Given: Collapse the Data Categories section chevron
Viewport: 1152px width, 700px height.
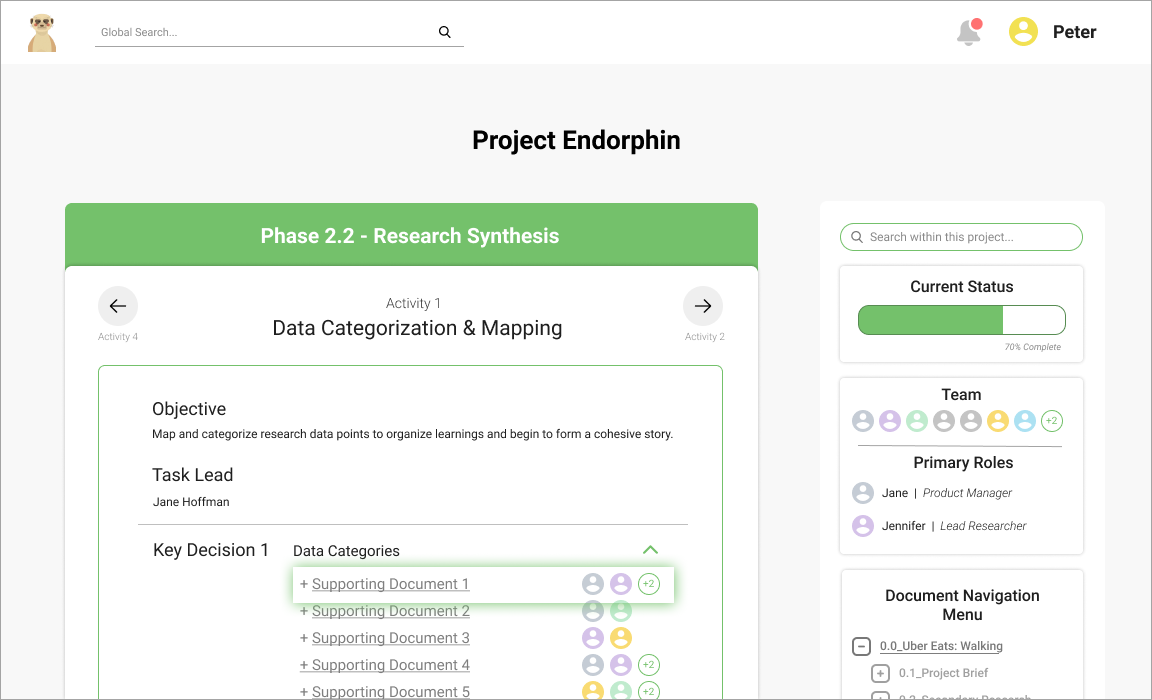Looking at the screenshot, I should coord(650,550).
